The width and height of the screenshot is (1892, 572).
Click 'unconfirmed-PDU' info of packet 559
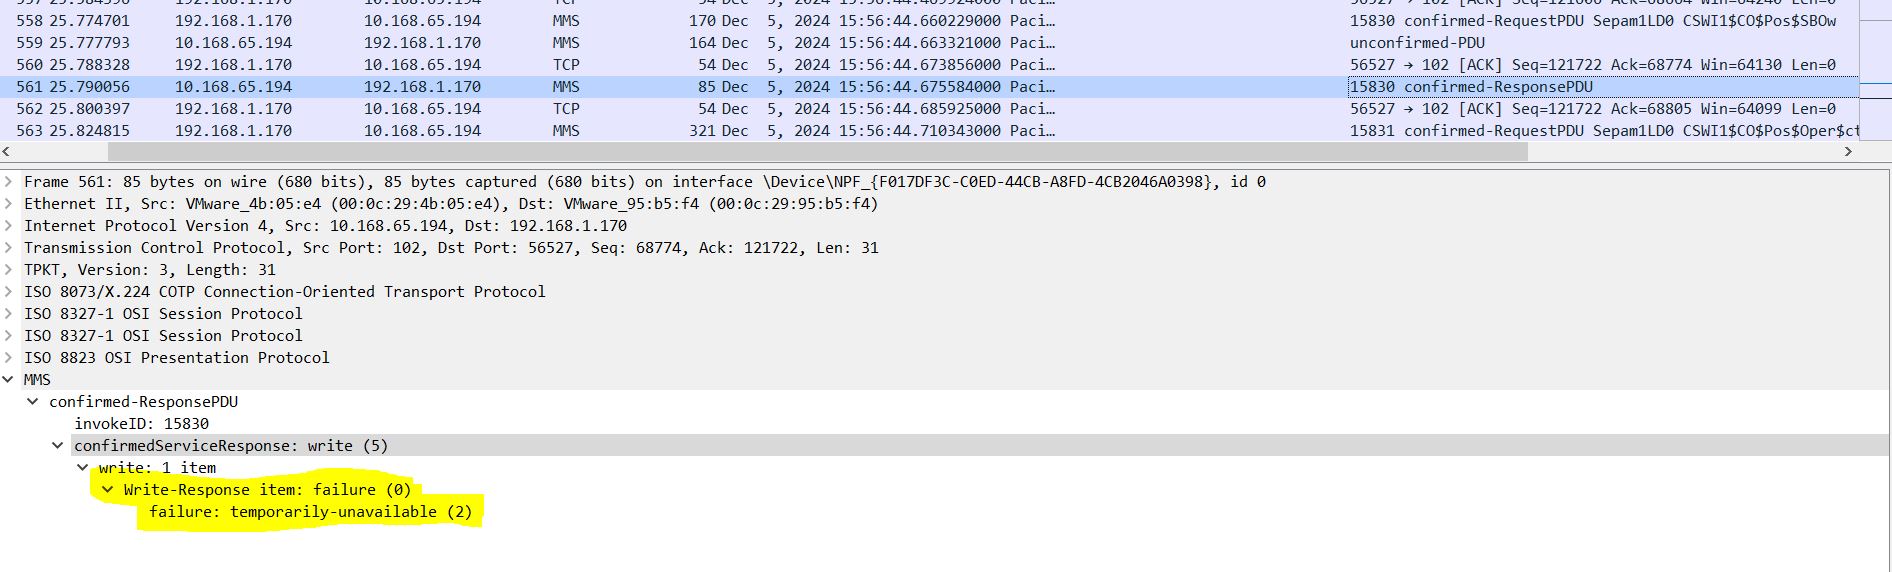(1417, 42)
